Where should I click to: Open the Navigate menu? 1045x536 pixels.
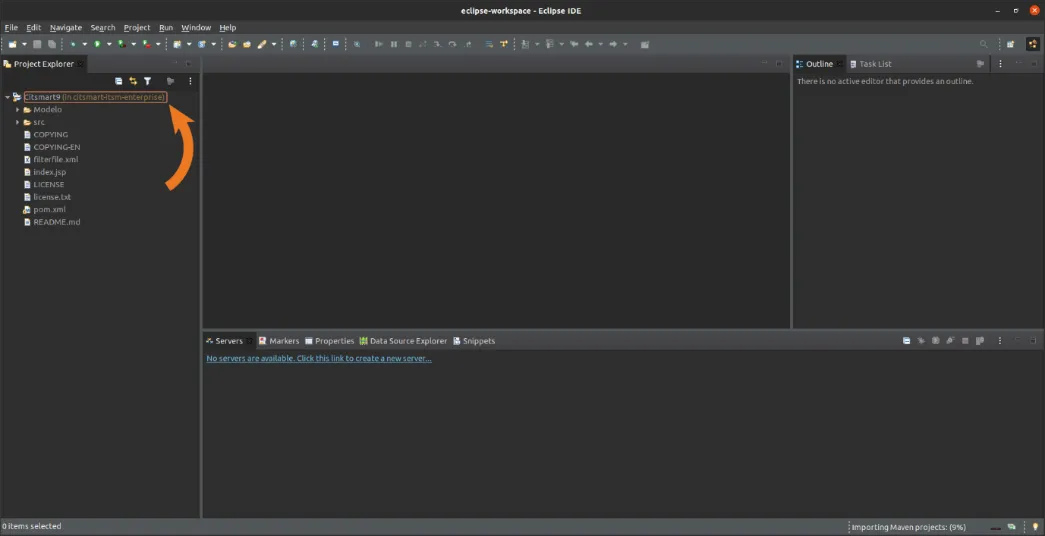pos(66,27)
